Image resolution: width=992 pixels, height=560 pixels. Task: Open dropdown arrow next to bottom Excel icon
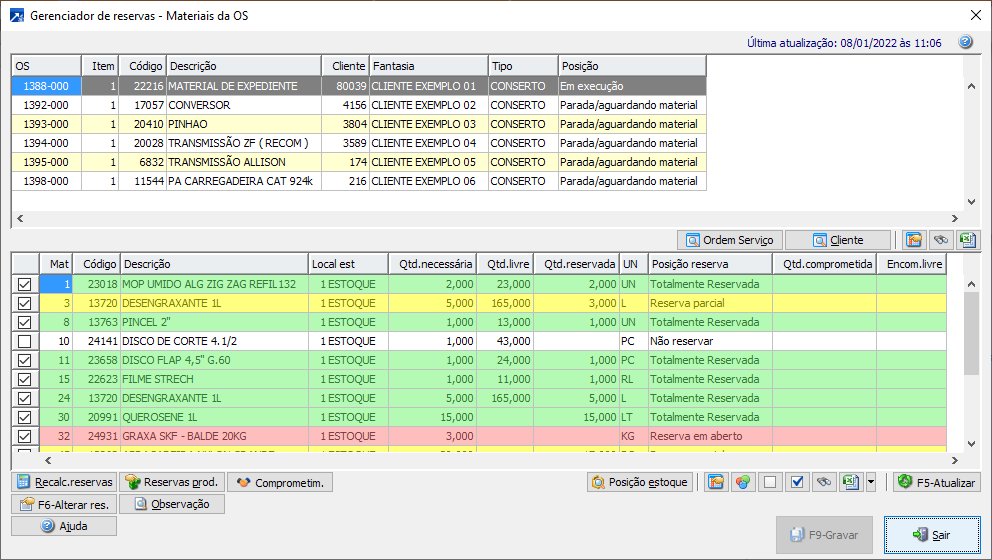point(871,482)
